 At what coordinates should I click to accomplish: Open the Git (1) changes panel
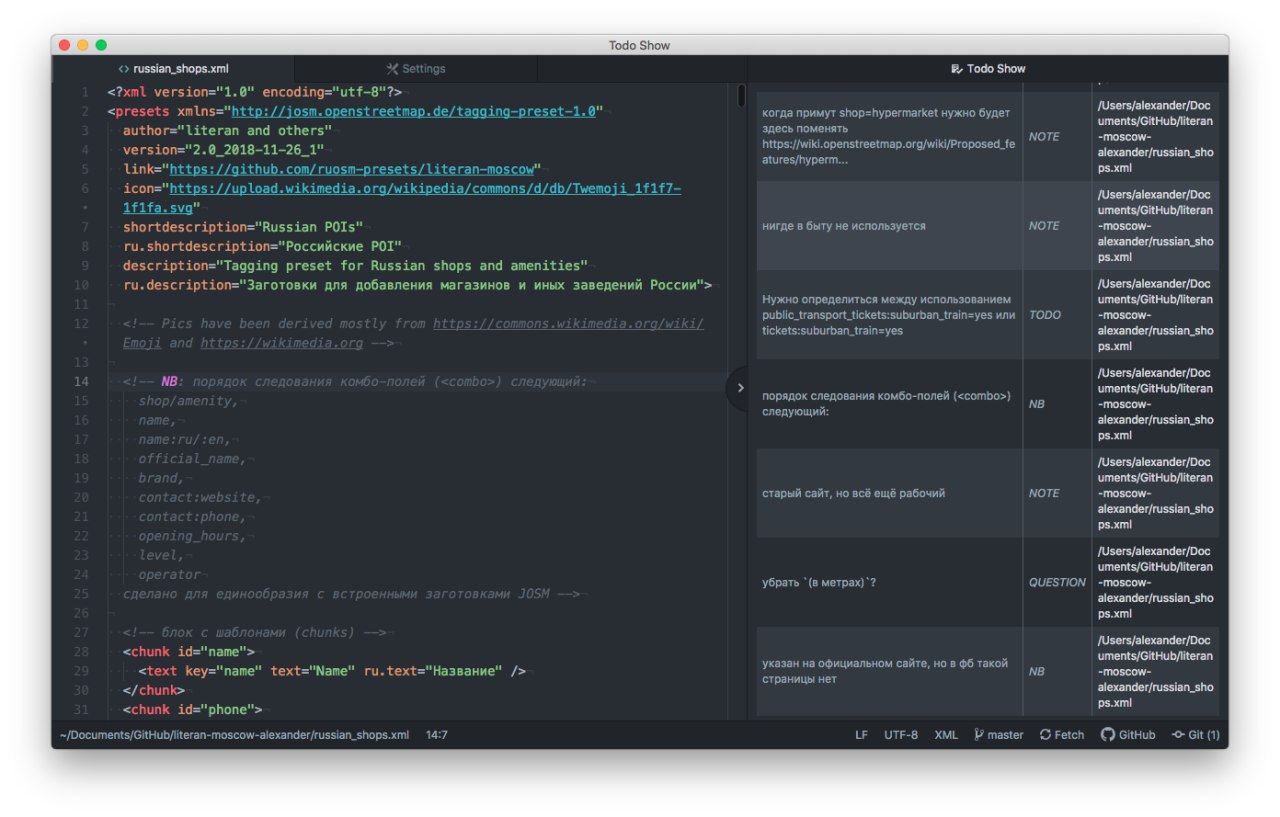tap(1196, 735)
